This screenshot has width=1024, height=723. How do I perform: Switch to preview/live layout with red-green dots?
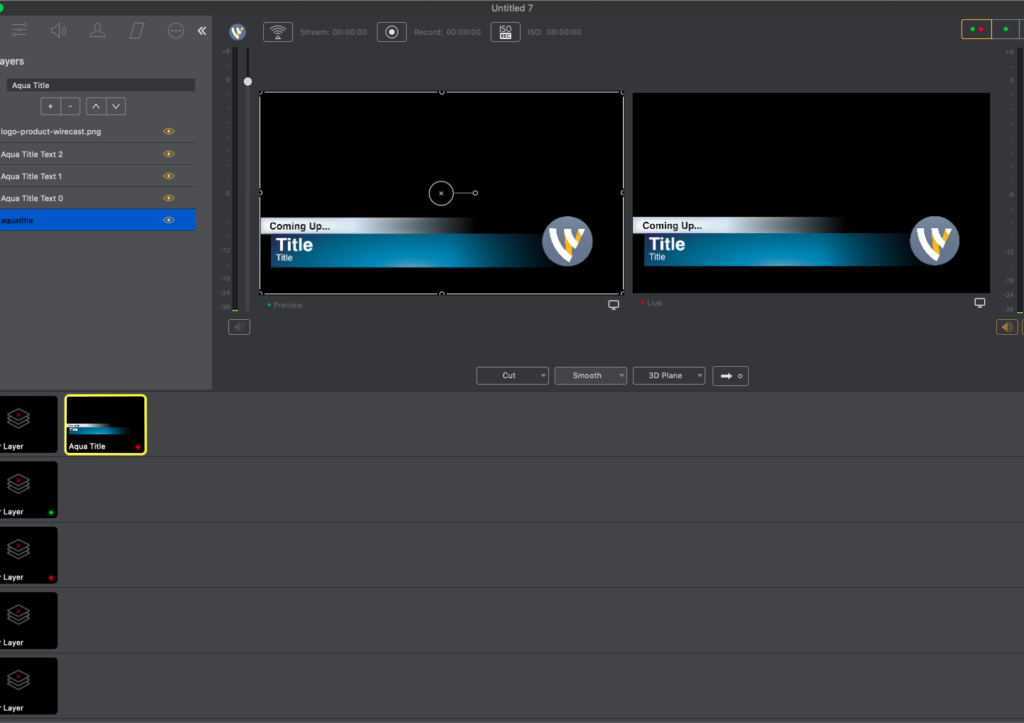pos(976,29)
